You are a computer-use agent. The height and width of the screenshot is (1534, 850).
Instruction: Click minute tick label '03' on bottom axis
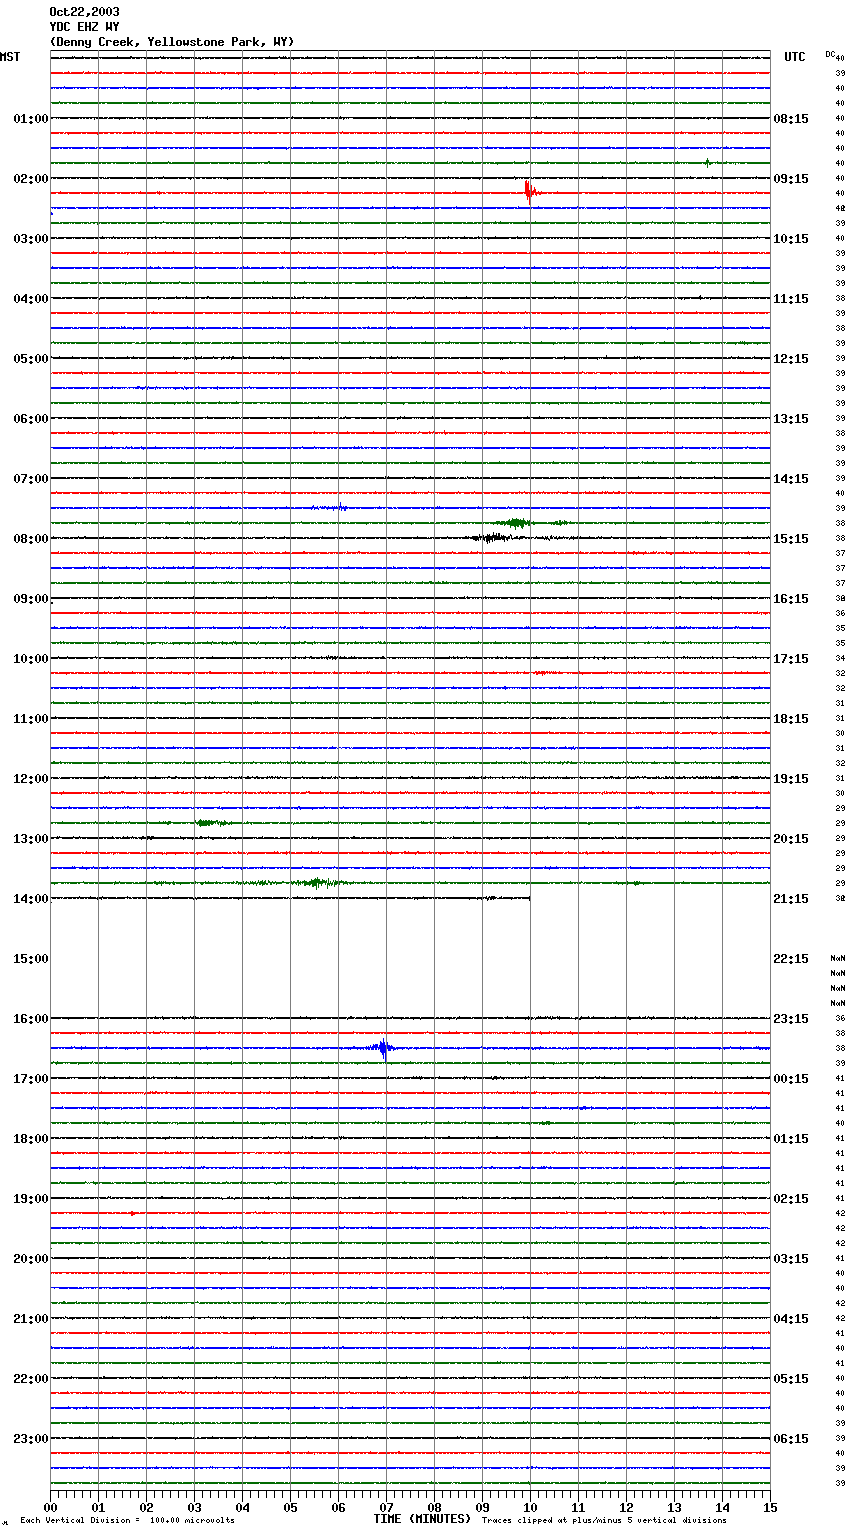point(194,1507)
